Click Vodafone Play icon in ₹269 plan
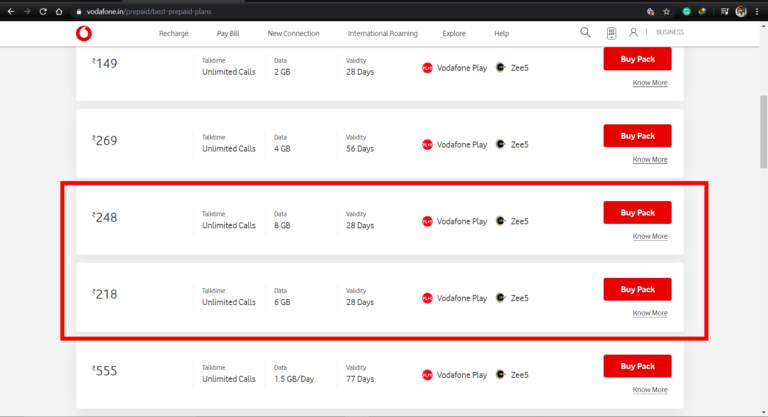The image size is (768, 417). (427, 145)
